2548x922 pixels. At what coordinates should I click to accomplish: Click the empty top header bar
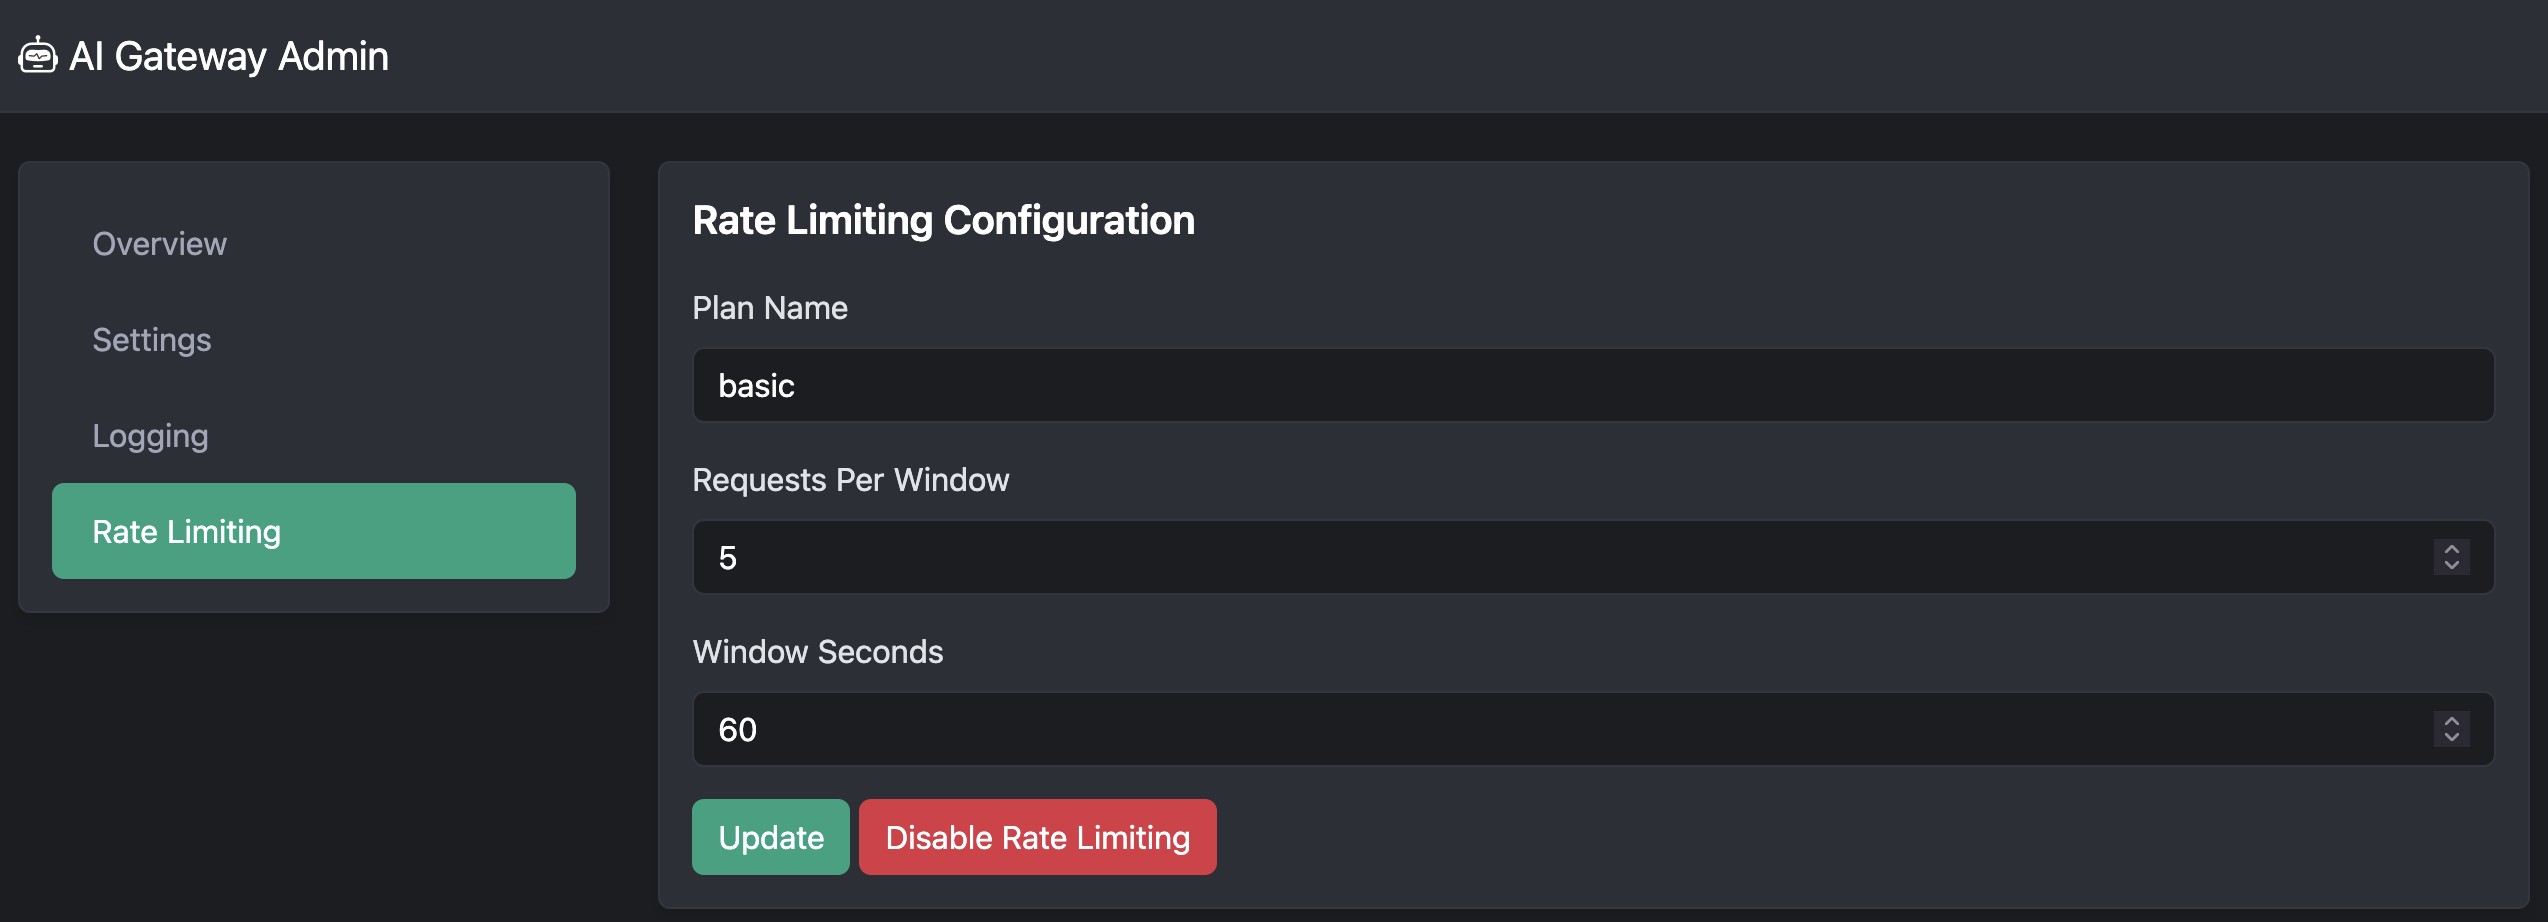point(1400,56)
